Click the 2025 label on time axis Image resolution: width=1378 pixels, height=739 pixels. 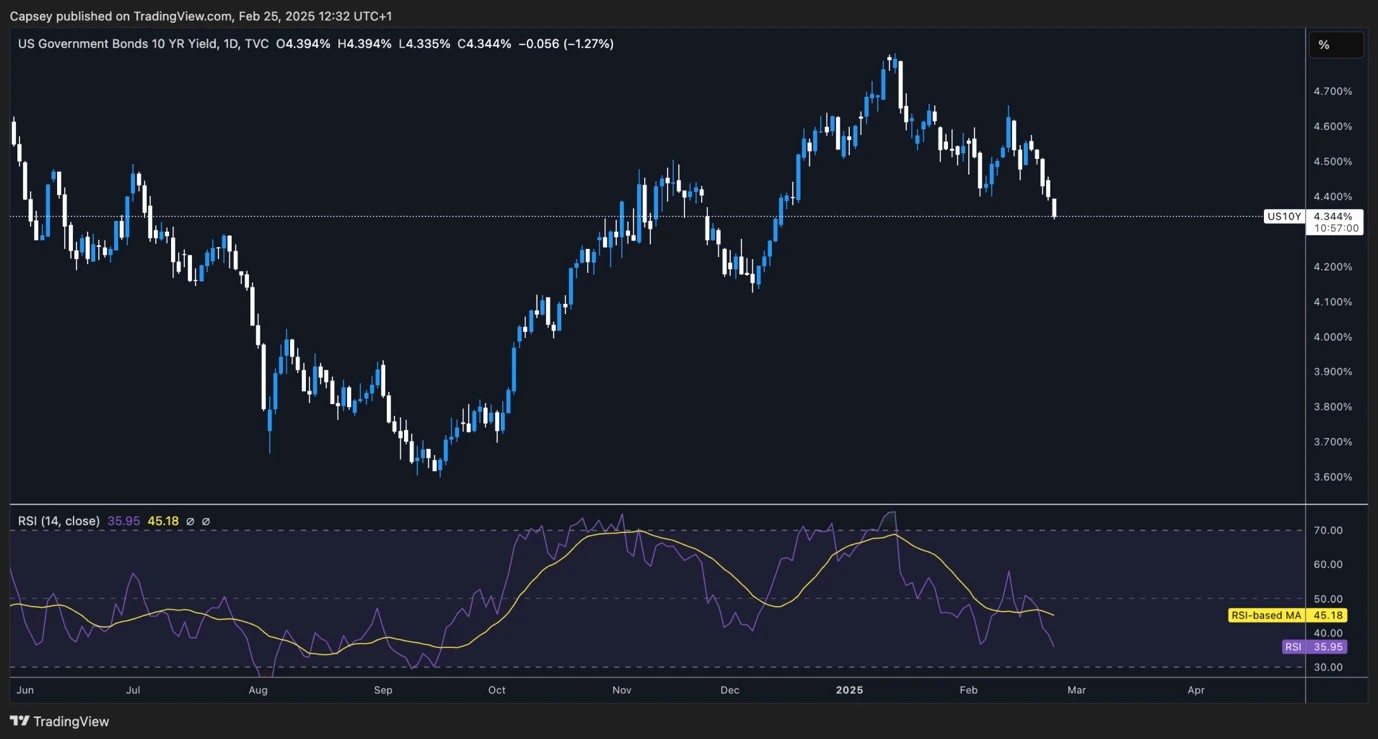(849, 690)
